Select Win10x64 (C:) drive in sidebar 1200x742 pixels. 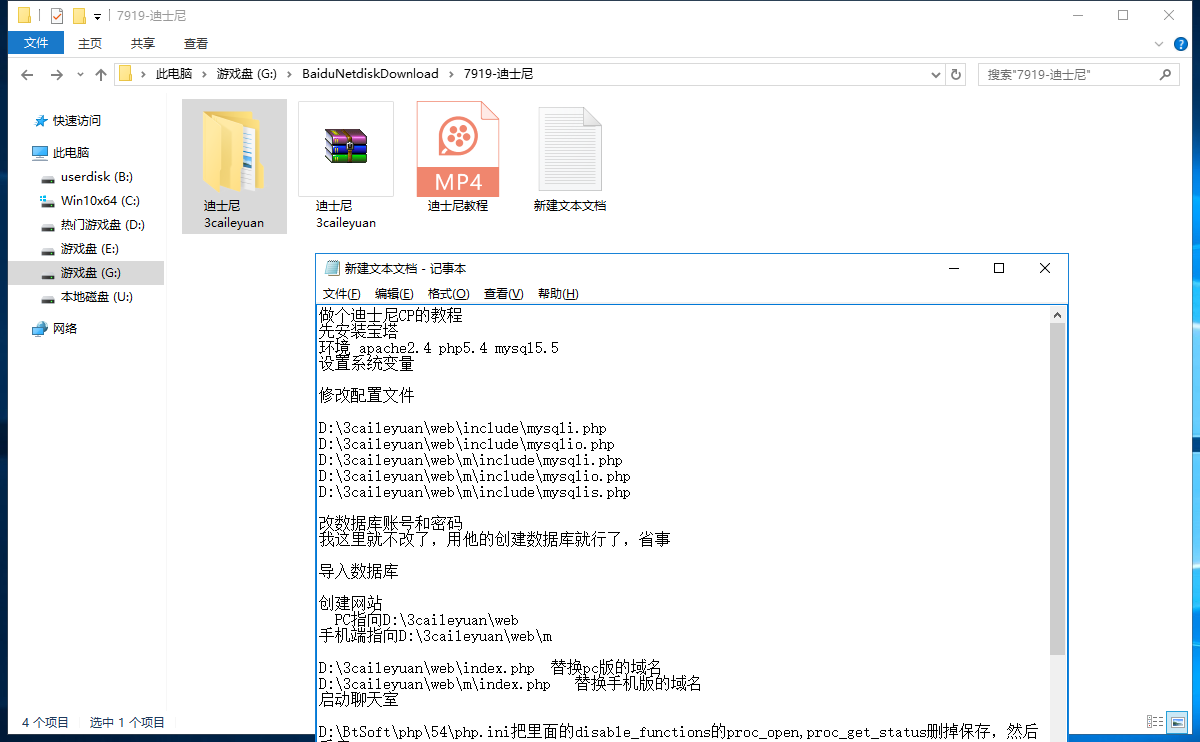click(100, 201)
